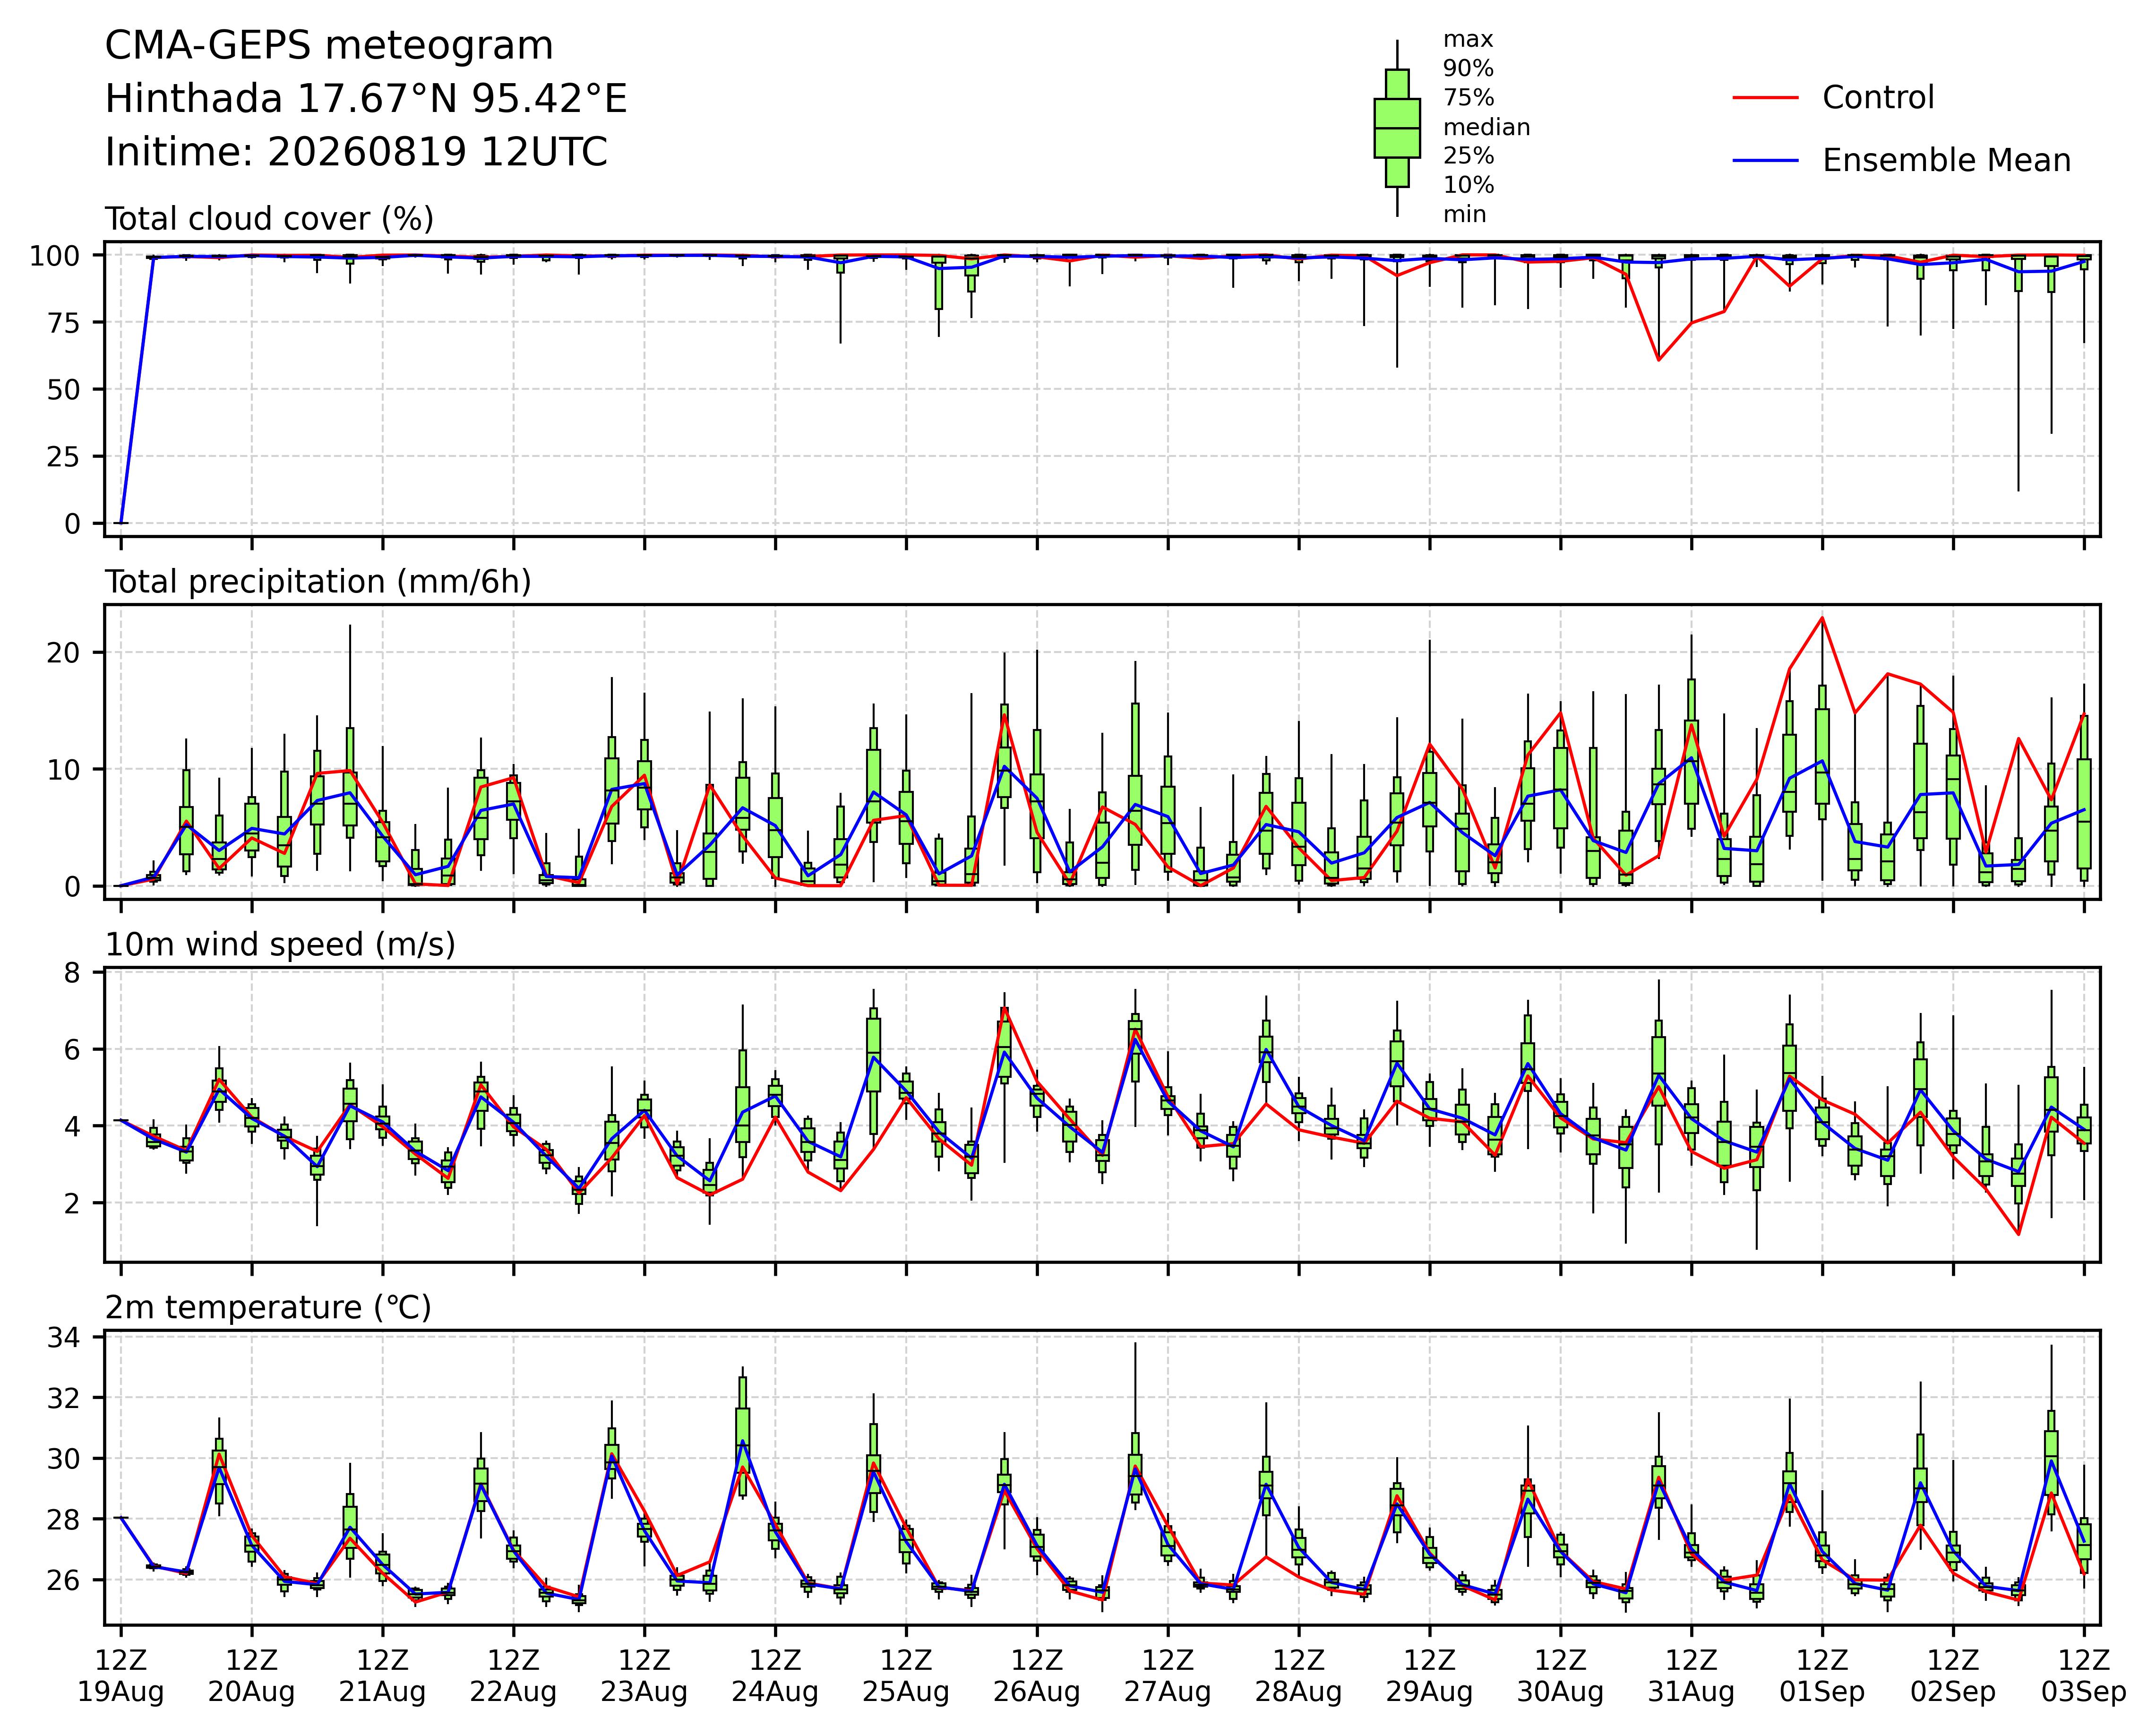Click the '28' tick on temperature axis
The height and width of the screenshot is (1735, 2156).
[x=64, y=1520]
